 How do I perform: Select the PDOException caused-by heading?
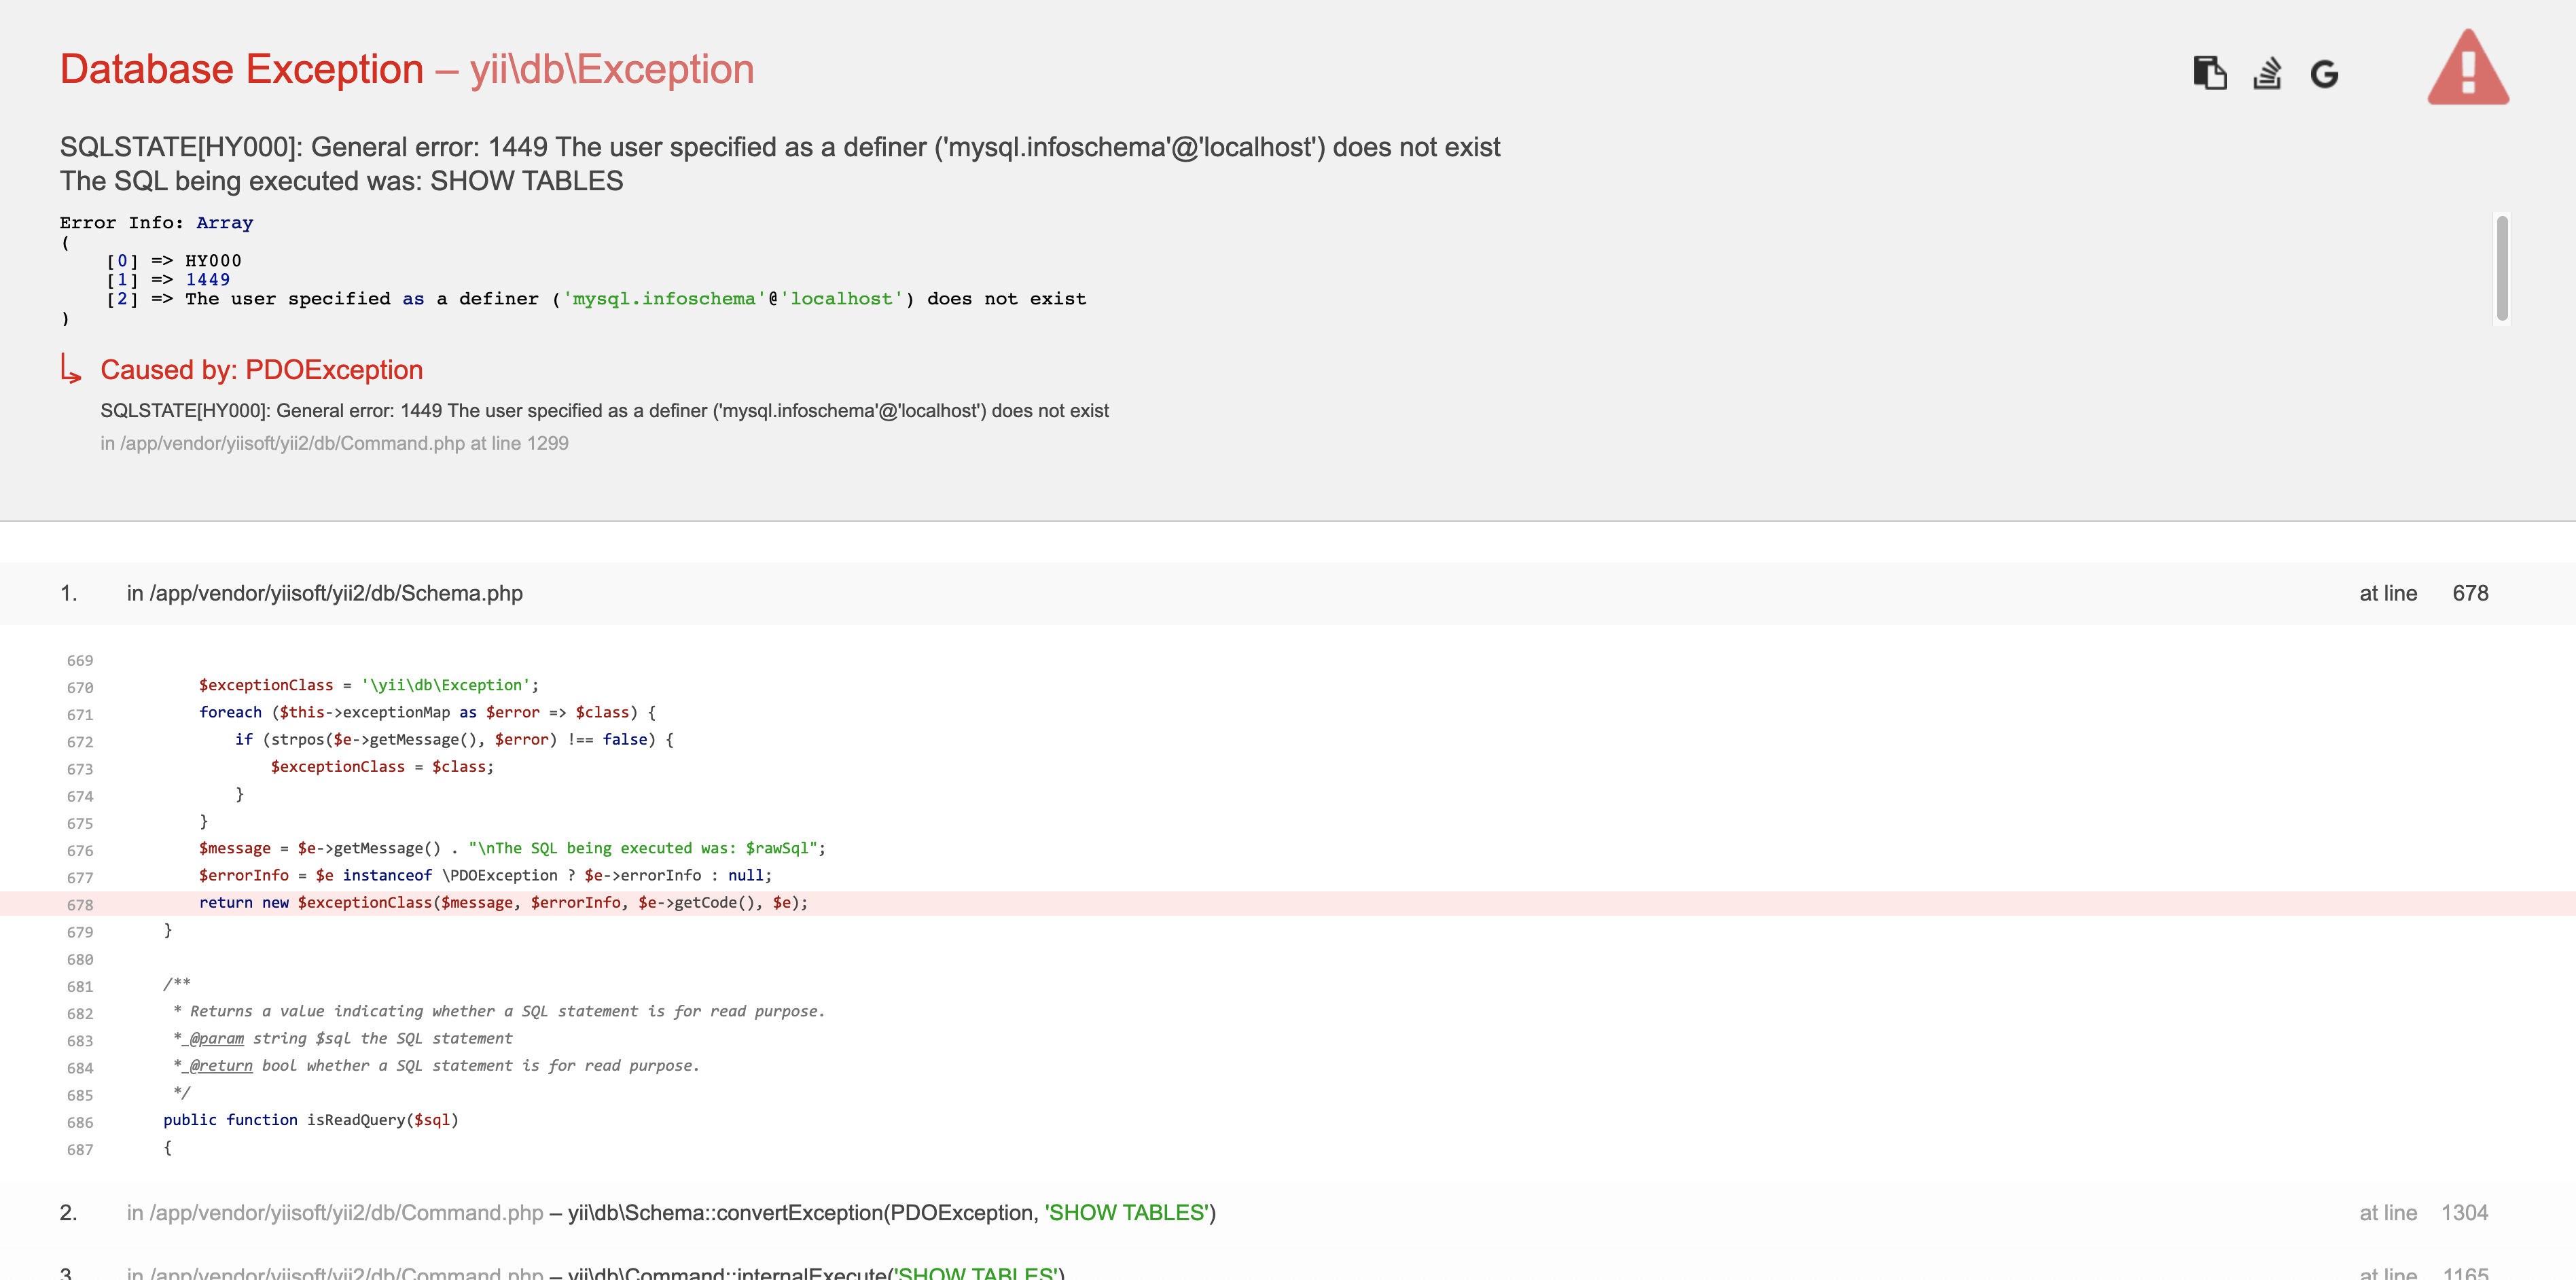pos(261,369)
